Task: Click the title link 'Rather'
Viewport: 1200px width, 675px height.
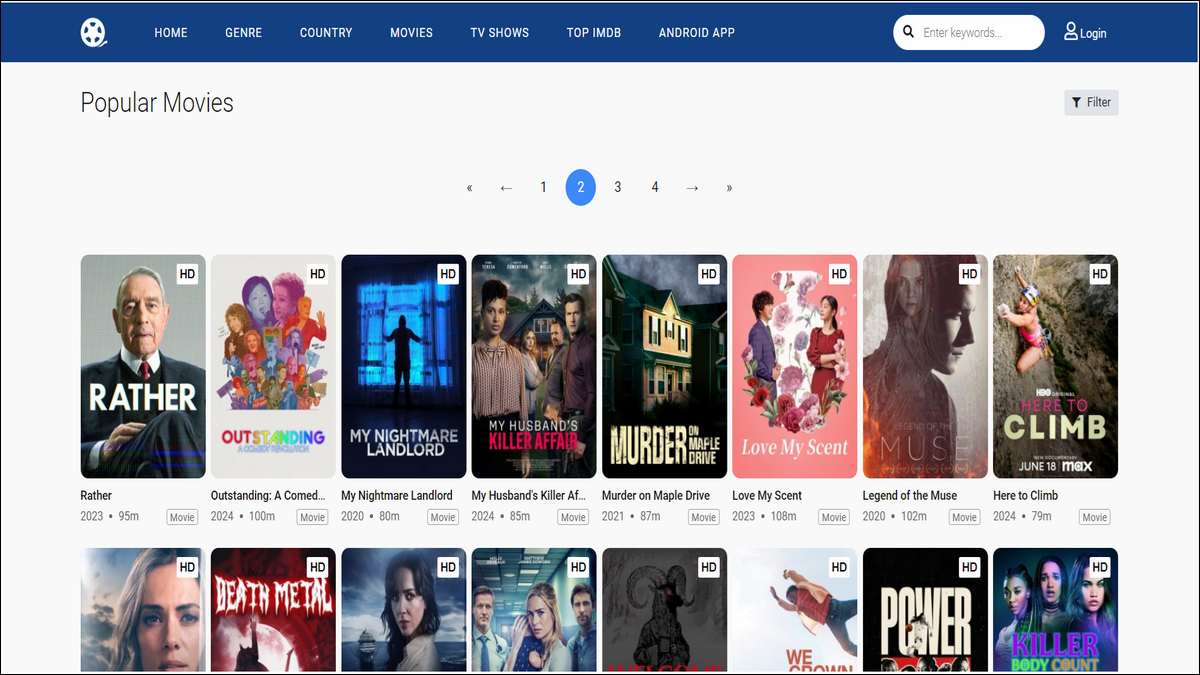Action: tap(96, 495)
